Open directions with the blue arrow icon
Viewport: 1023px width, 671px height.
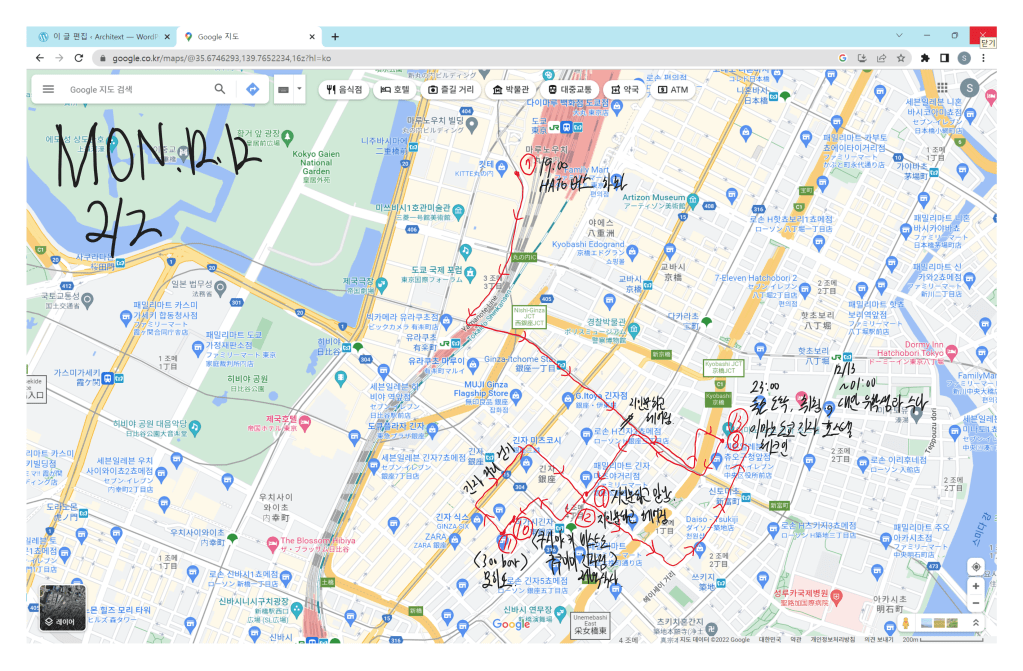click(x=251, y=90)
